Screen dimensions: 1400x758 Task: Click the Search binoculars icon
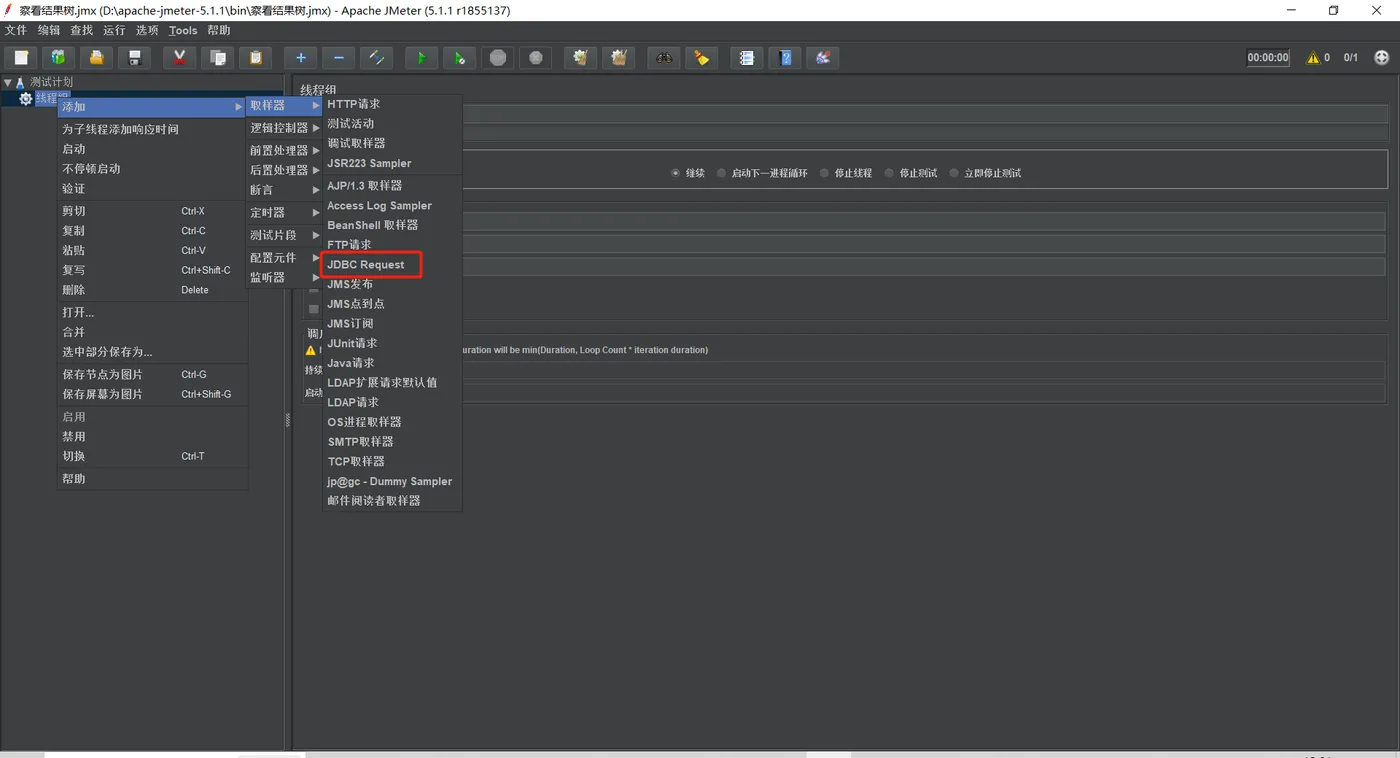pos(663,58)
